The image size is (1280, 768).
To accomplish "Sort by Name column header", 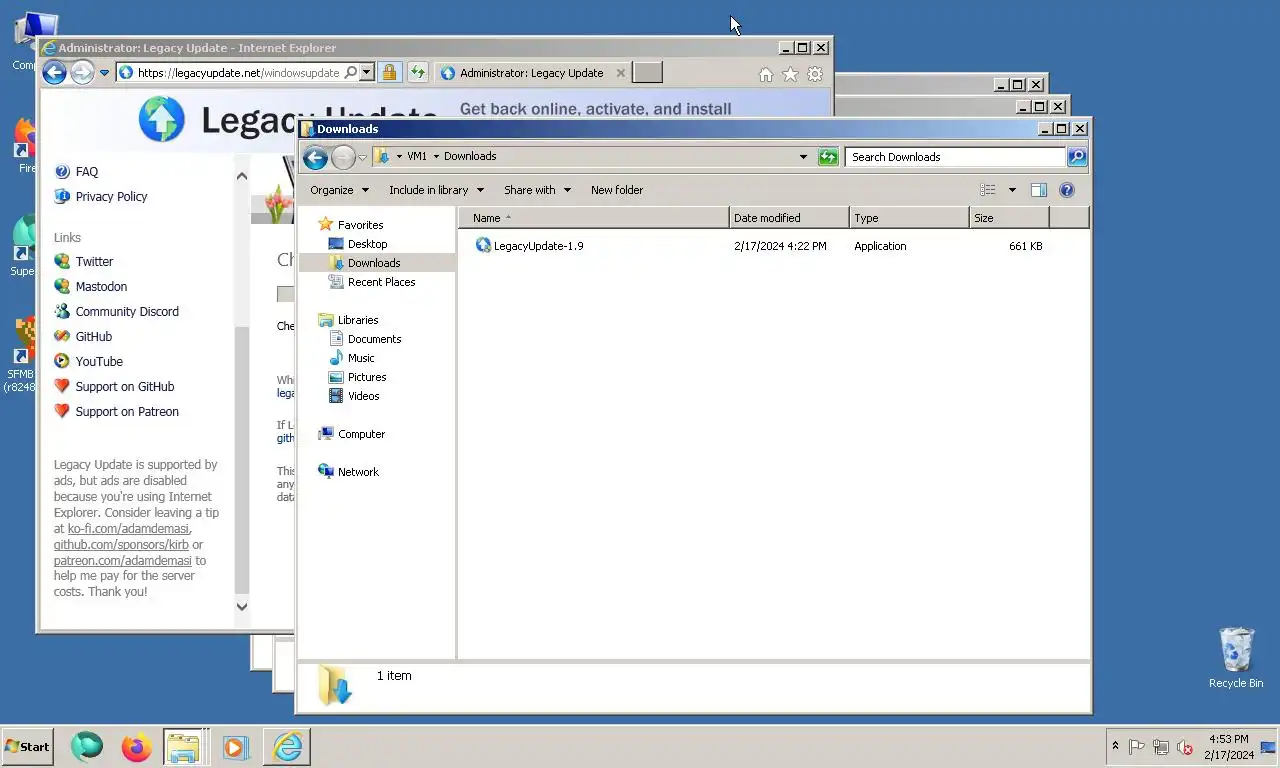I will [x=594, y=218].
